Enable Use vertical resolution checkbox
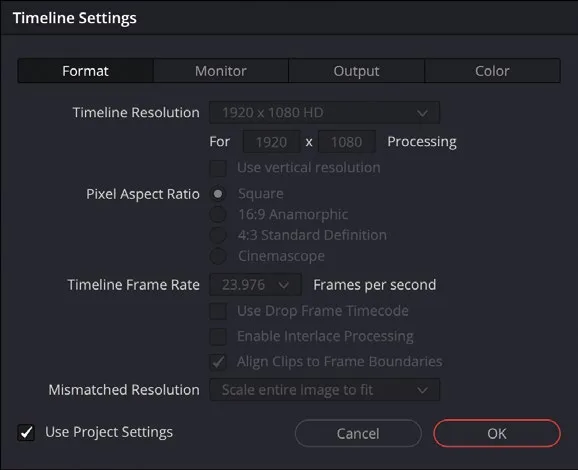This screenshot has width=578, height=470. (x=218, y=168)
